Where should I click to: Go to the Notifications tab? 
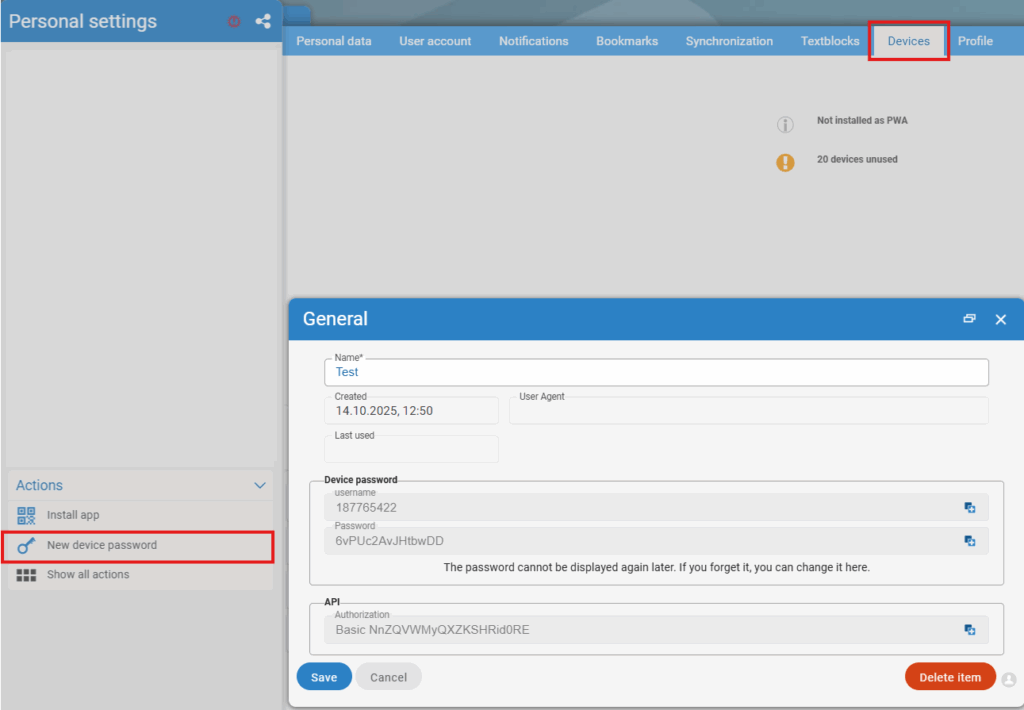[x=533, y=41]
